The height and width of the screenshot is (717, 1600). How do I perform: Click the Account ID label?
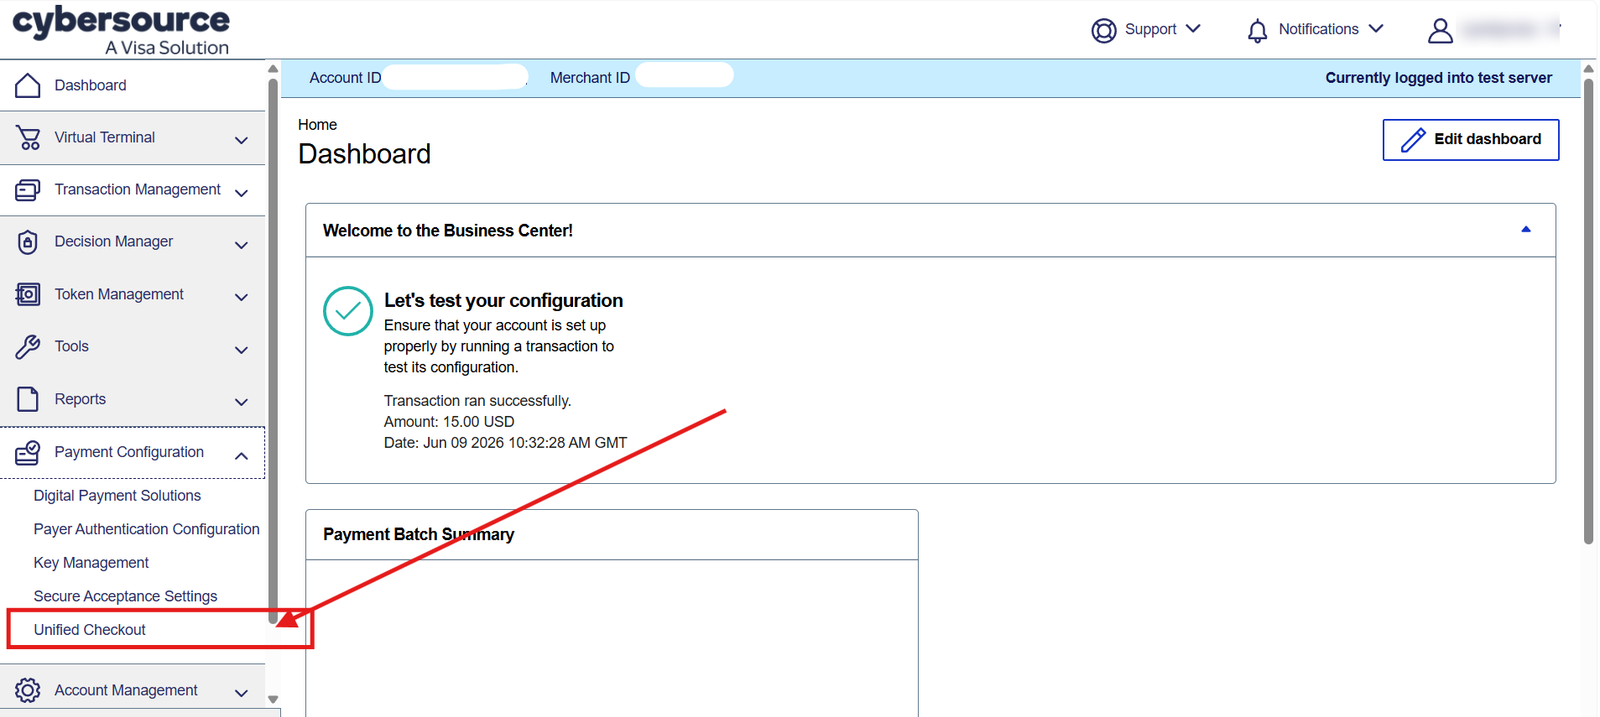click(x=345, y=78)
